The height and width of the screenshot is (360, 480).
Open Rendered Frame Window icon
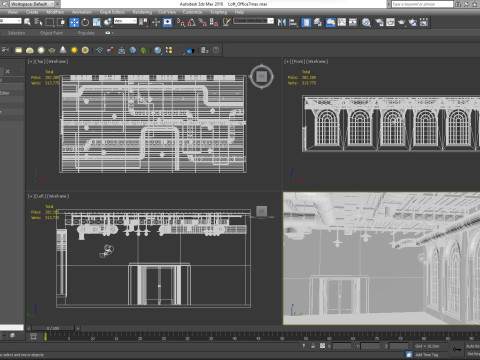click(x=390, y=22)
